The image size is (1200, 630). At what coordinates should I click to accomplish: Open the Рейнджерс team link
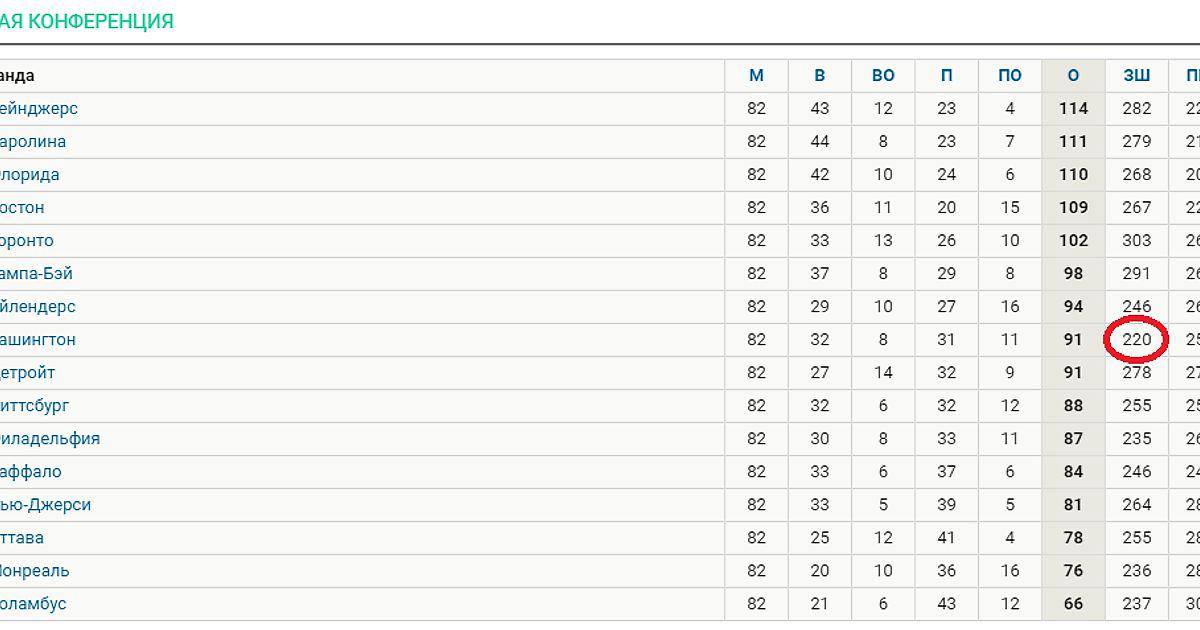coord(39,108)
